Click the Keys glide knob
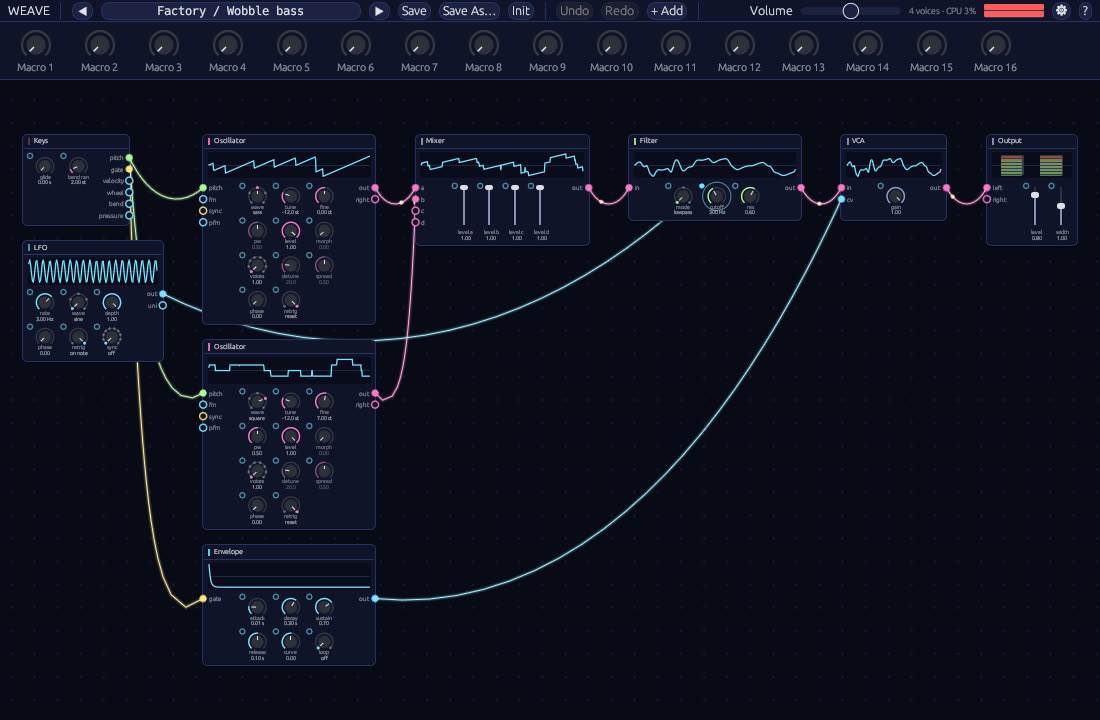 [x=45, y=166]
